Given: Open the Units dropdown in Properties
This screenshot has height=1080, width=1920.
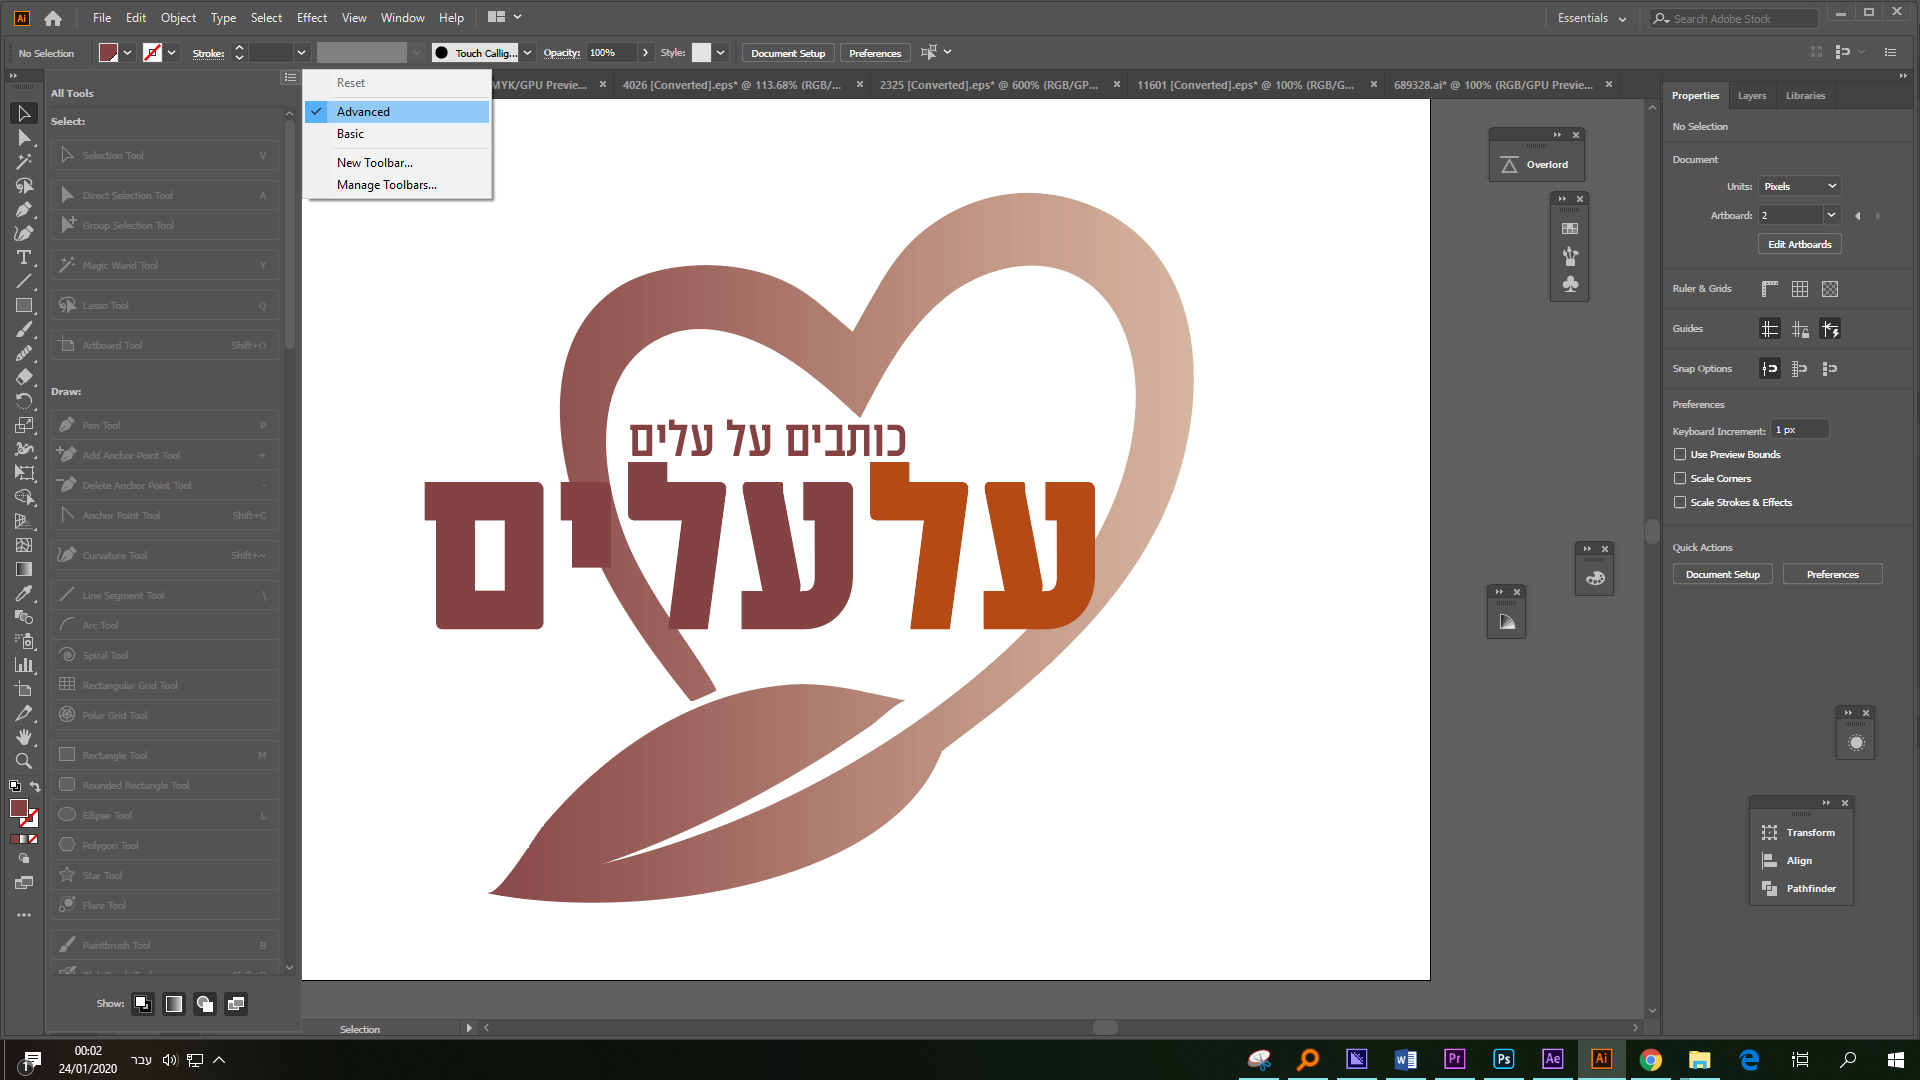Looking at the screenshot, I should (1798, 186).
